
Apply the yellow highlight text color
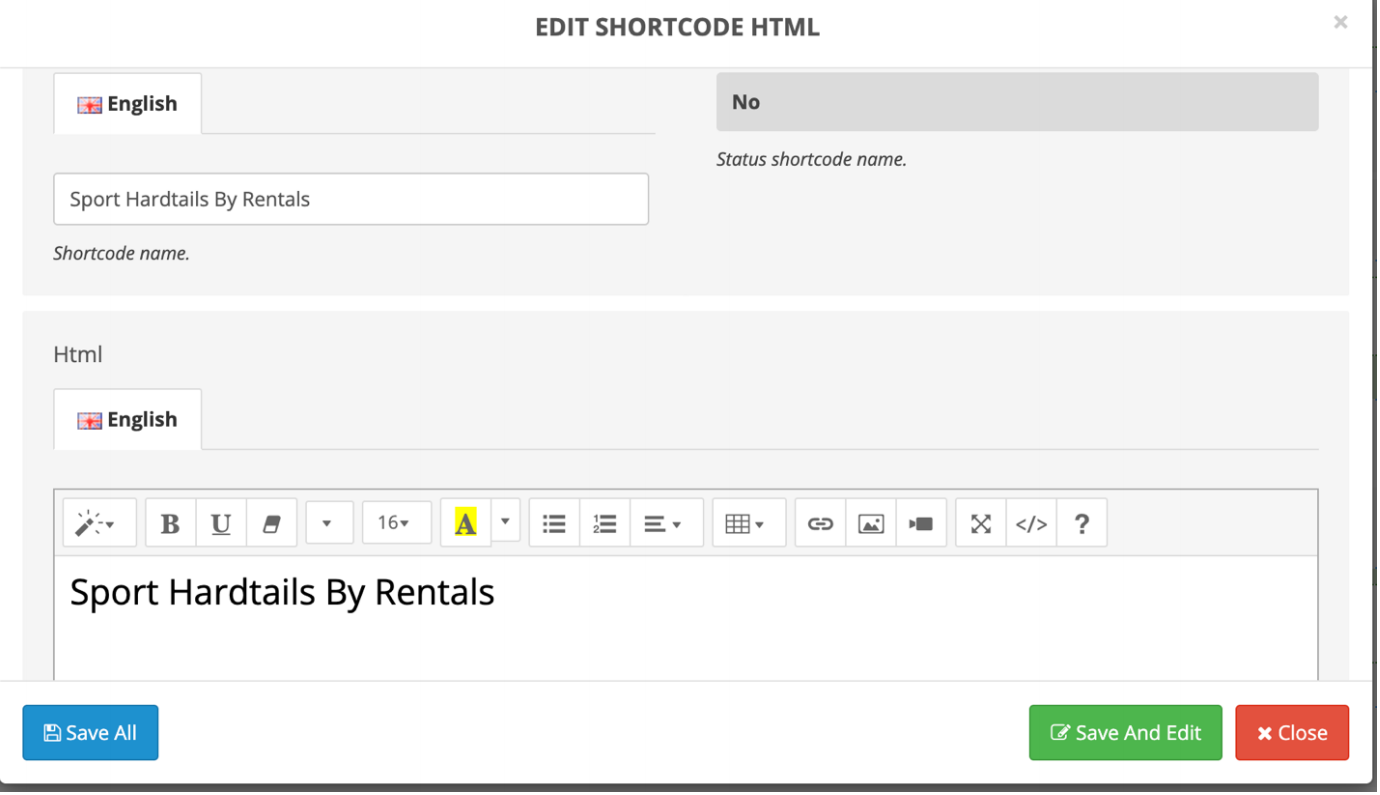tap(465, 523)
